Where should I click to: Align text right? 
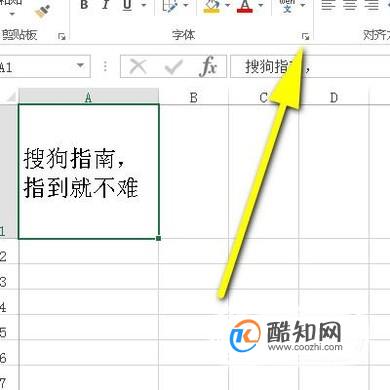[x=371, y=5]
